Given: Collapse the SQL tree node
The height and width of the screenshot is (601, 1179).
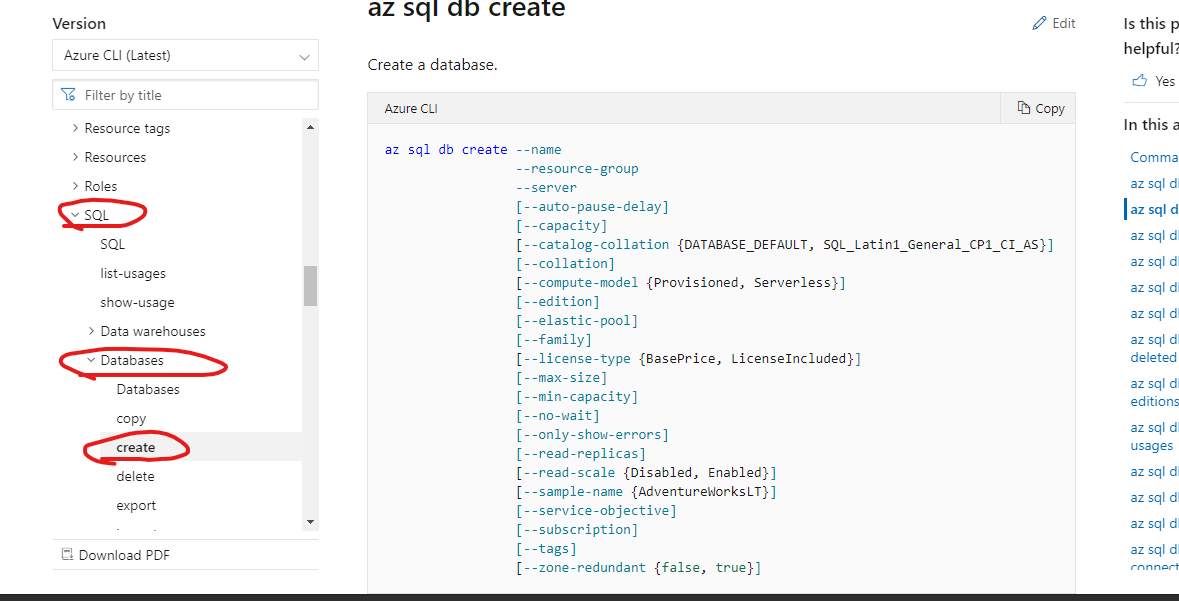Looking at the screenshot, I should (75, 215).
